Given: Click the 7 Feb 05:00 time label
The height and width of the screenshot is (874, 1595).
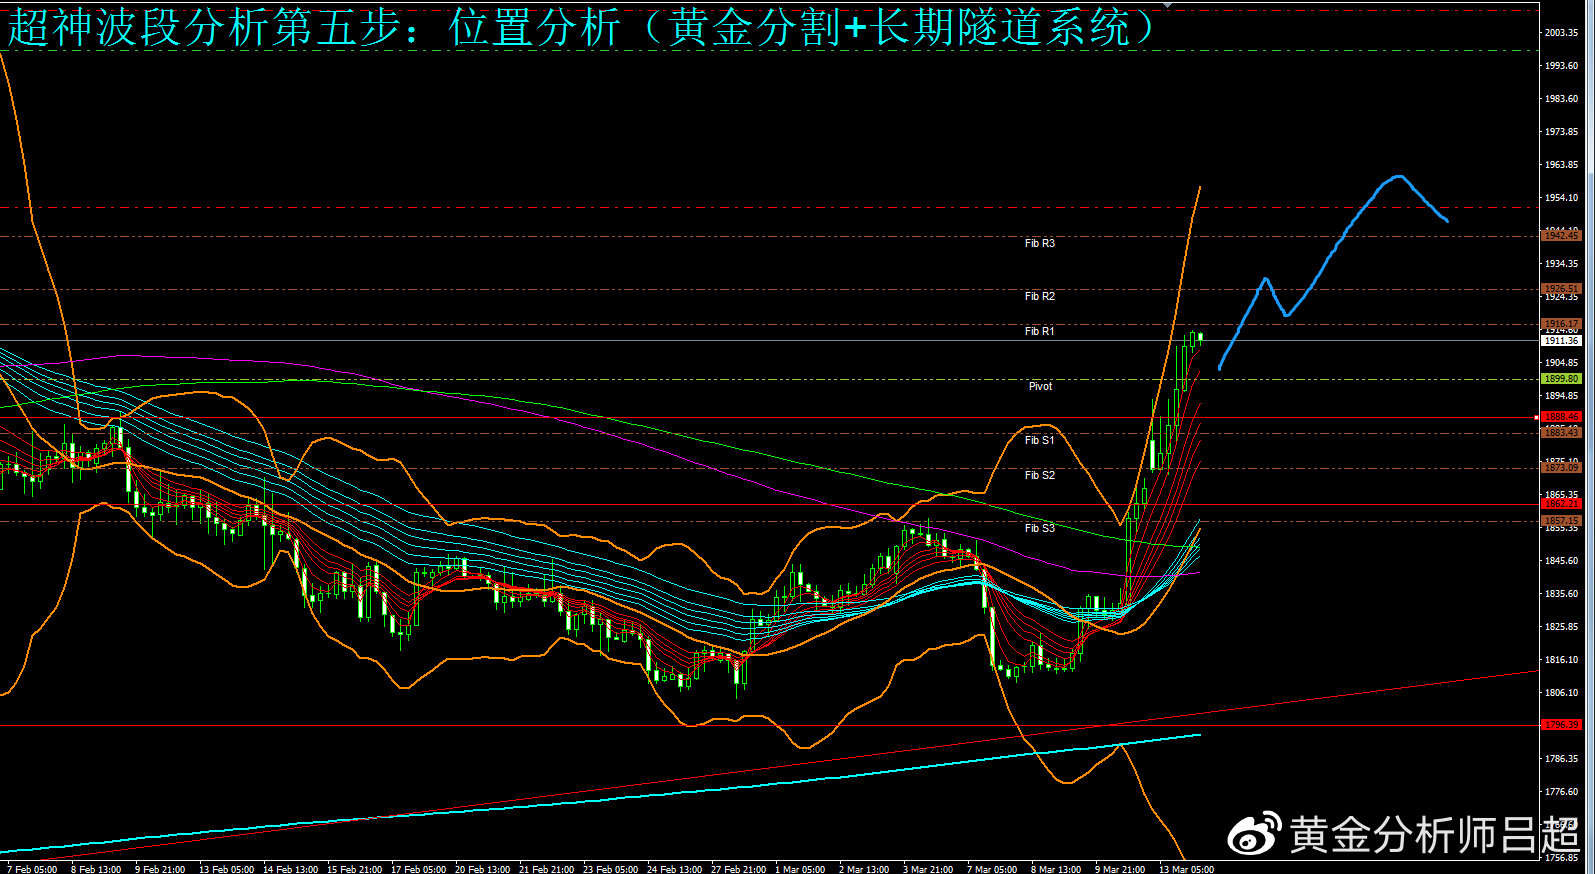Looking at the screenshot, I should 31,869.
